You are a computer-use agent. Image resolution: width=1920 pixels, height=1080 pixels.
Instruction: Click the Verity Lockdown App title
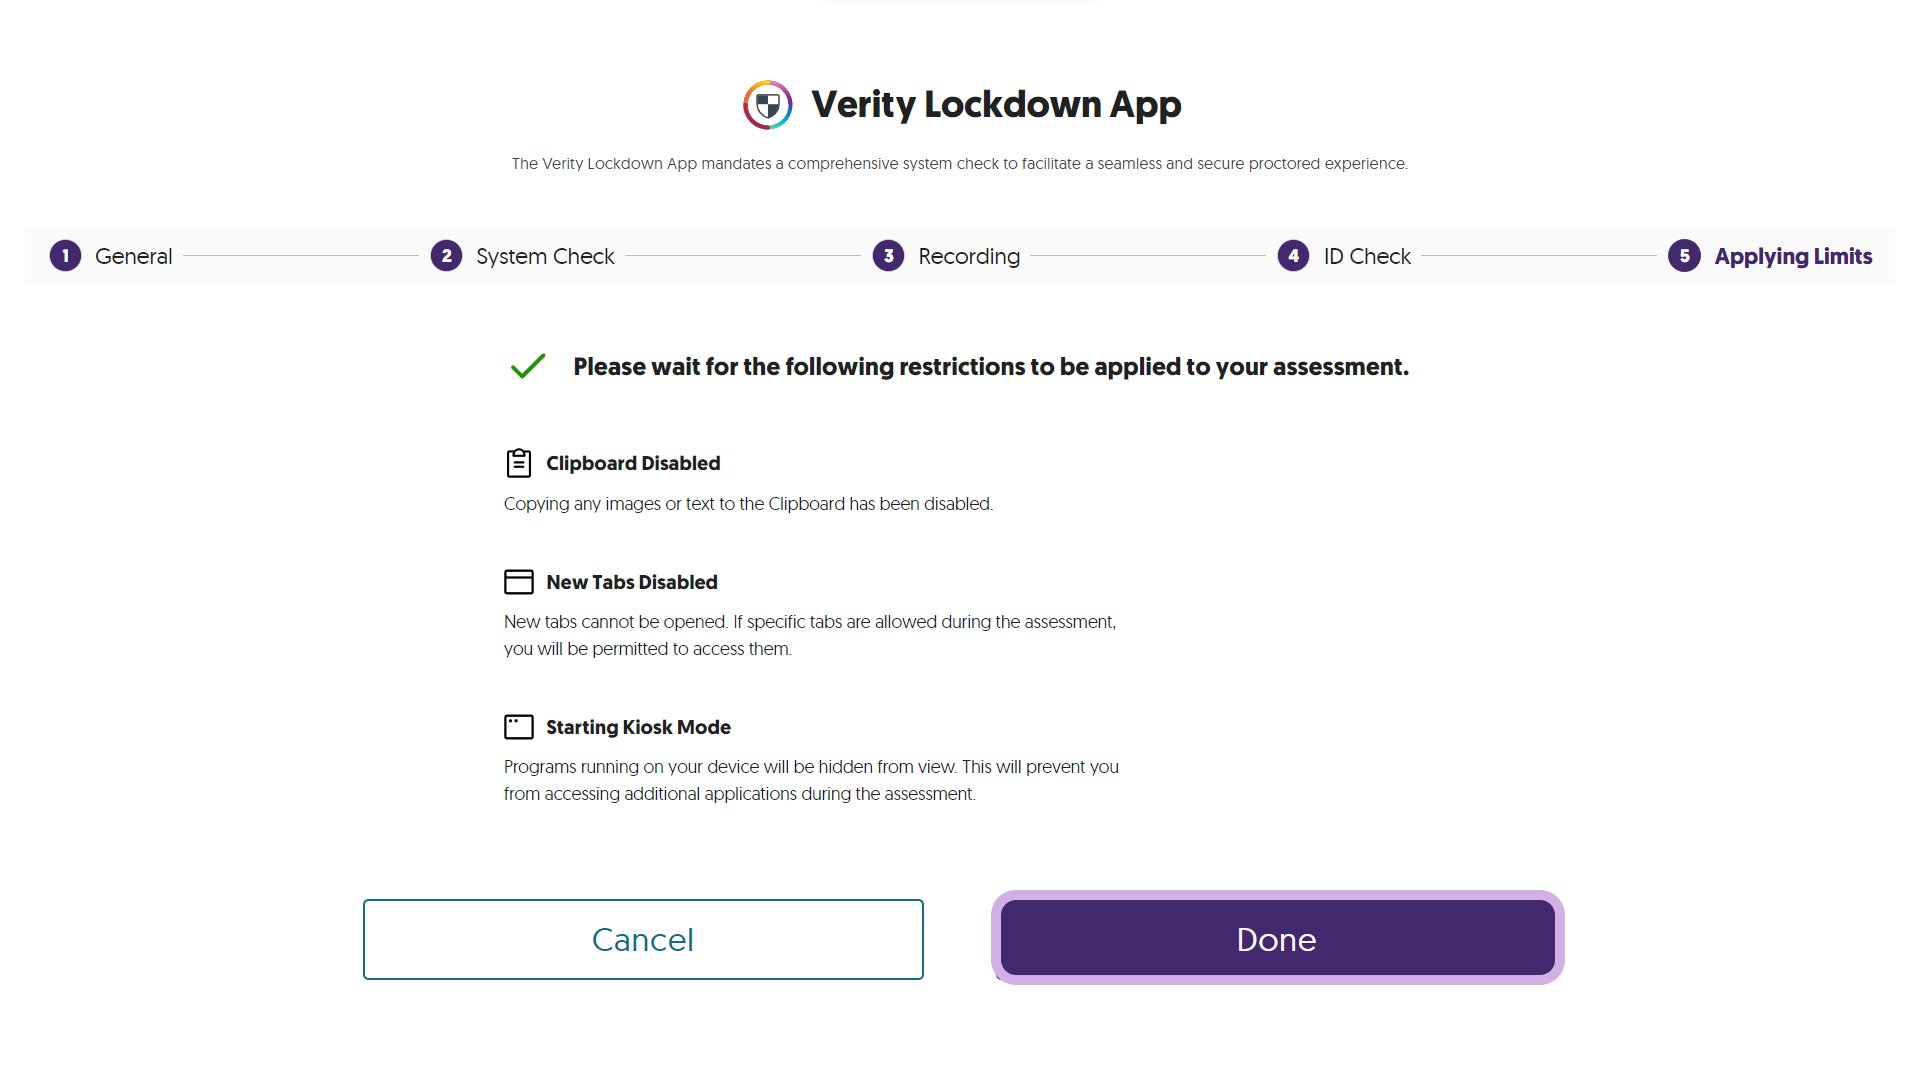click(x=996, y=105)
